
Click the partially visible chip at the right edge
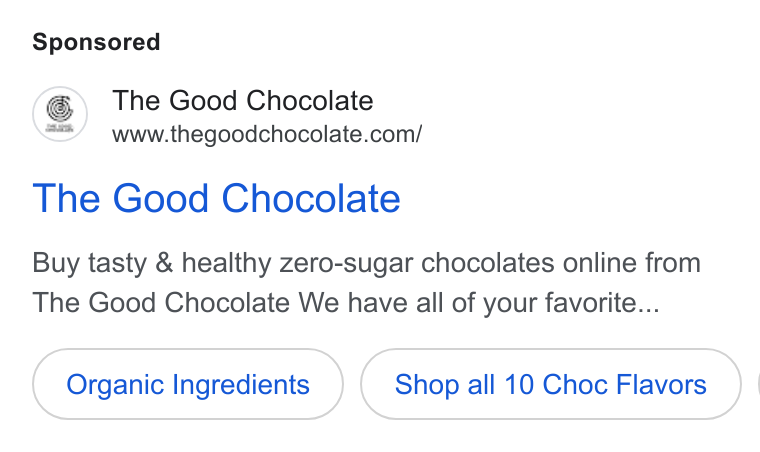coord(759,384)
